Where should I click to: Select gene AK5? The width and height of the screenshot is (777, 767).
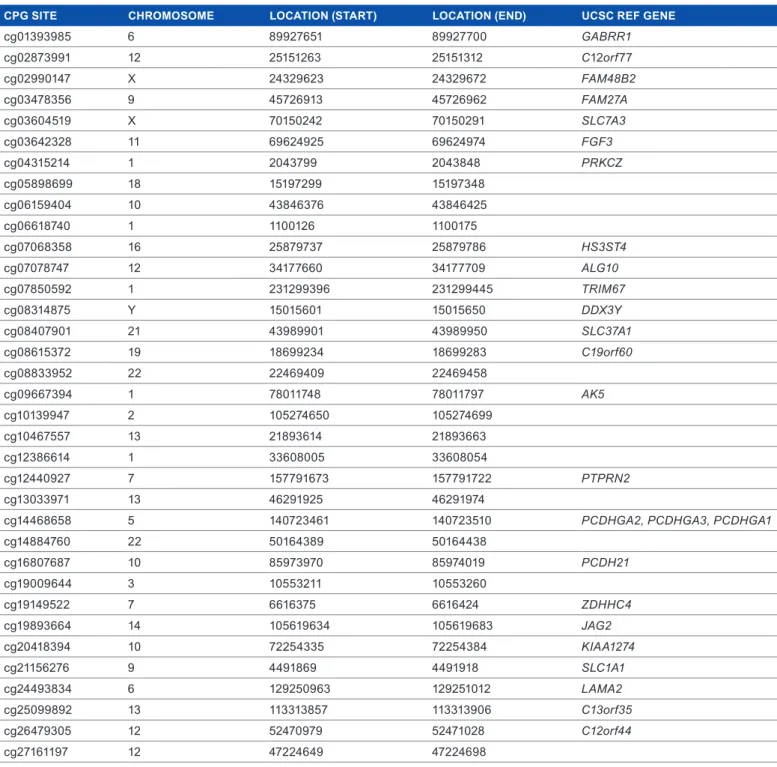point(593,394)
